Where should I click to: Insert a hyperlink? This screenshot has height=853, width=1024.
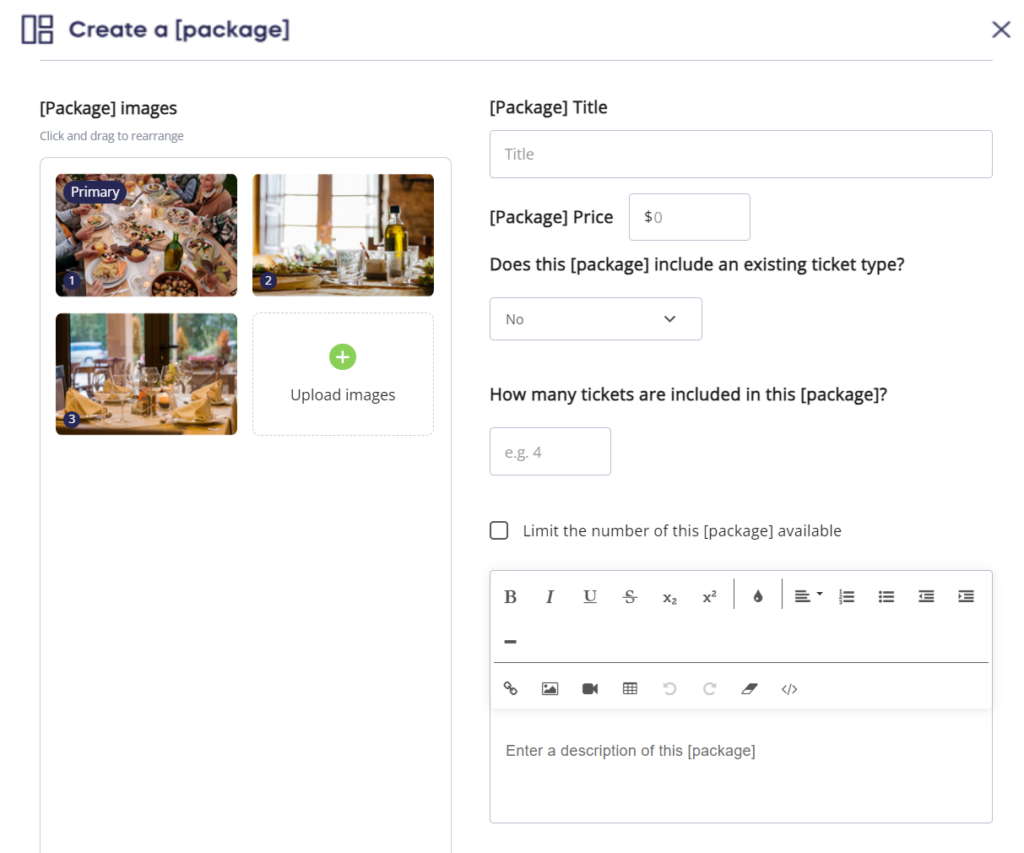(510, 688)
